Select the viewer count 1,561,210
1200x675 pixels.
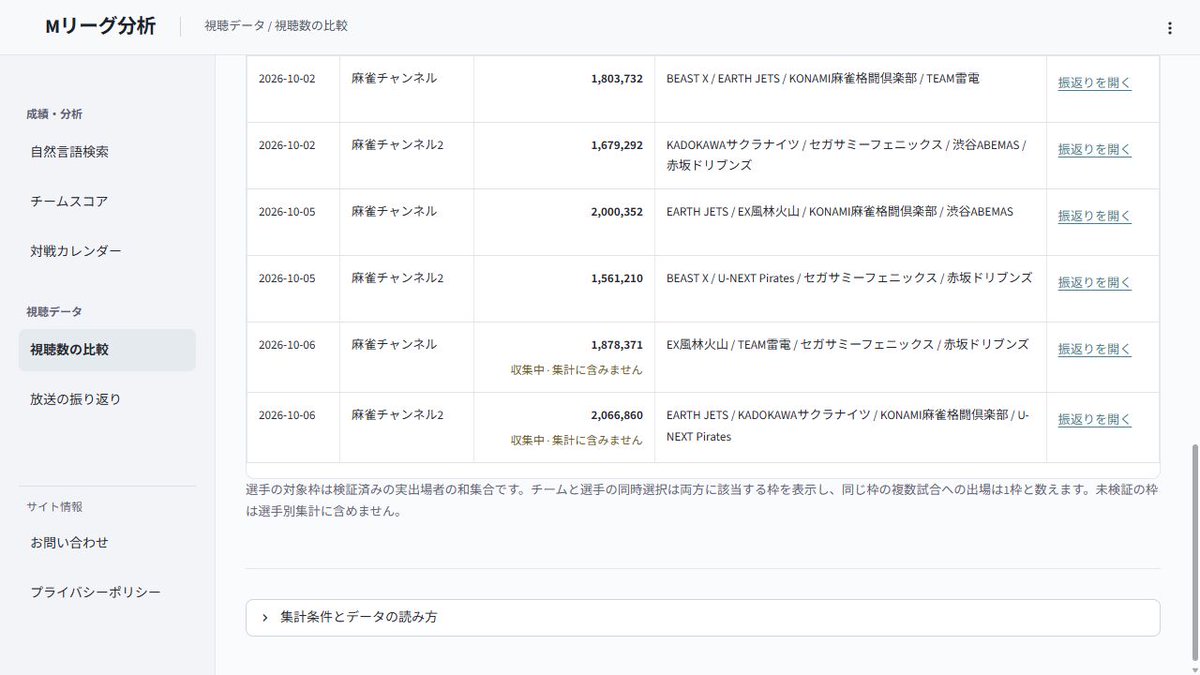(x=617, y=278)
